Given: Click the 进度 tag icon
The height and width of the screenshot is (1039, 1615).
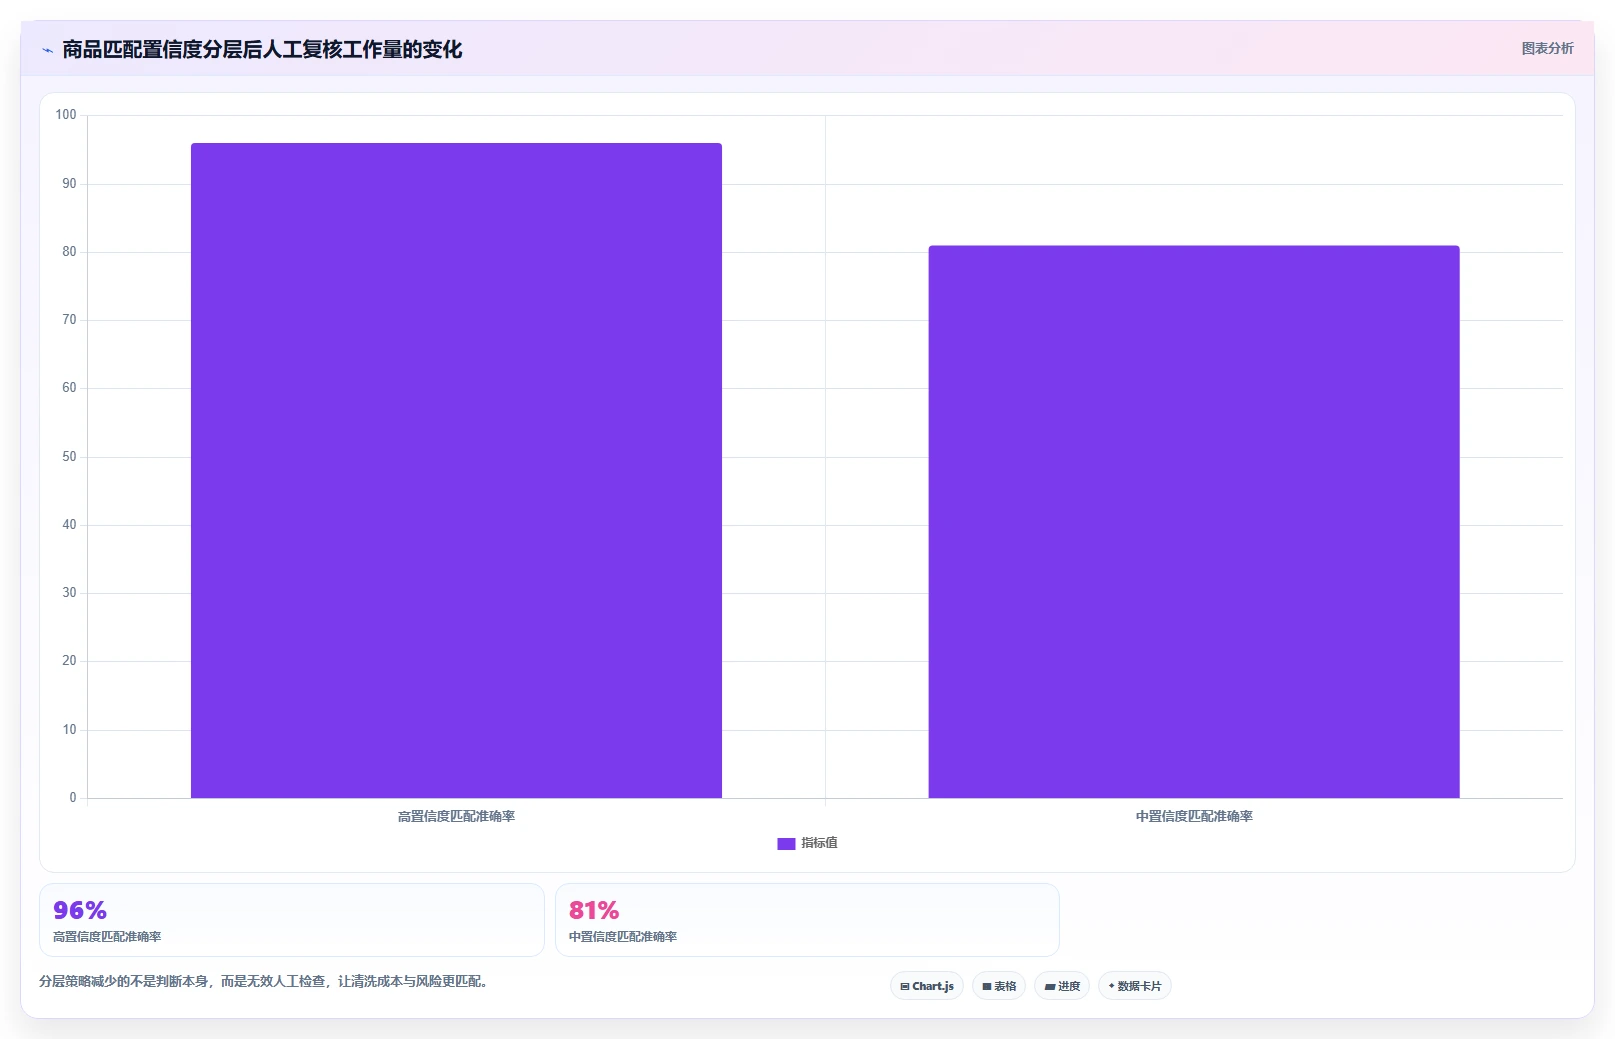Looking at the screenshot, I should point(1050,986).
